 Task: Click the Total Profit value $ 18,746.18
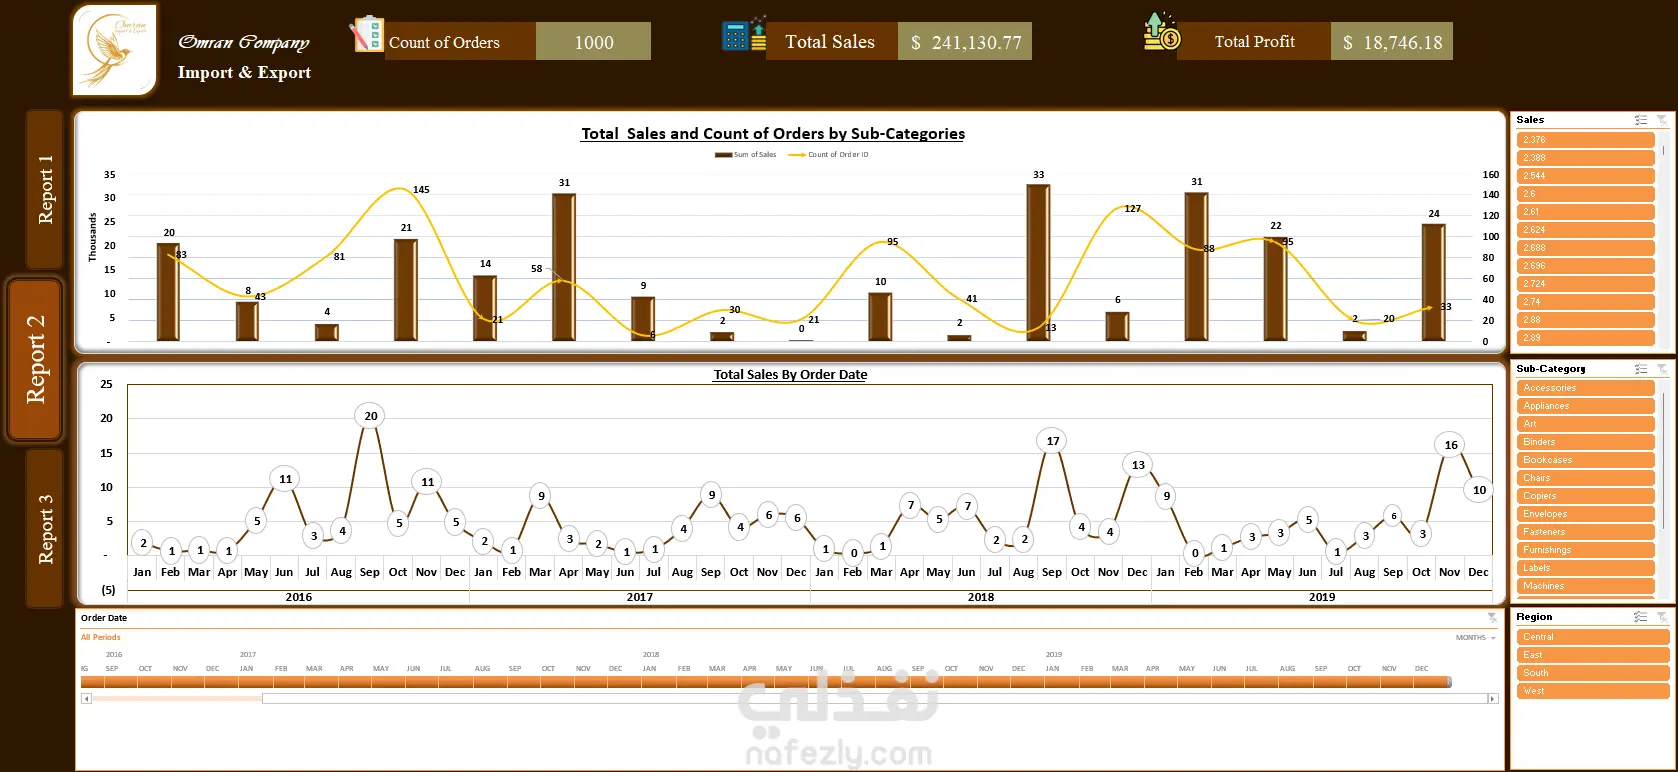click(x=1392, y=42)
